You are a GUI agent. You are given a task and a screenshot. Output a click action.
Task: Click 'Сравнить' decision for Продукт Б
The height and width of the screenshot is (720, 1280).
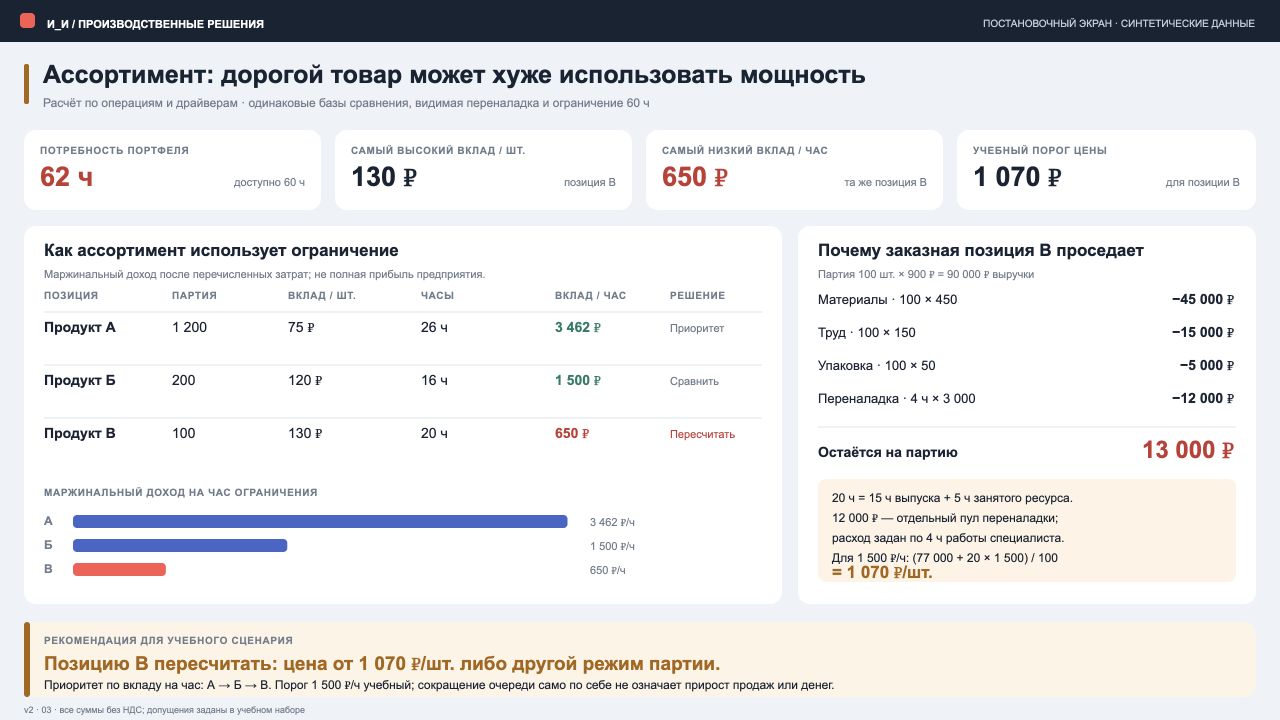tap(694, 381)
